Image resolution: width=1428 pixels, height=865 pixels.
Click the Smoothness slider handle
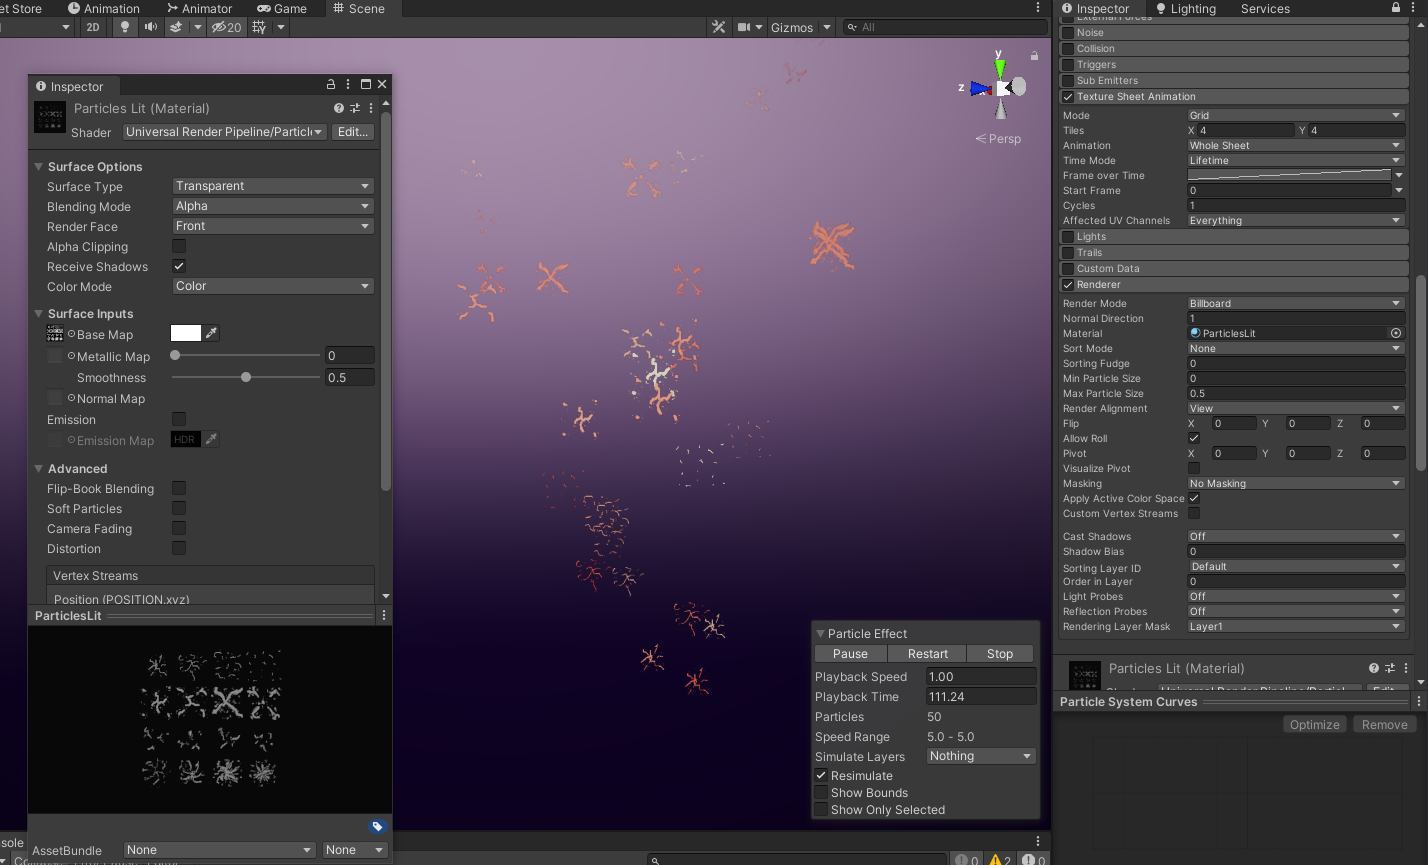246,377
